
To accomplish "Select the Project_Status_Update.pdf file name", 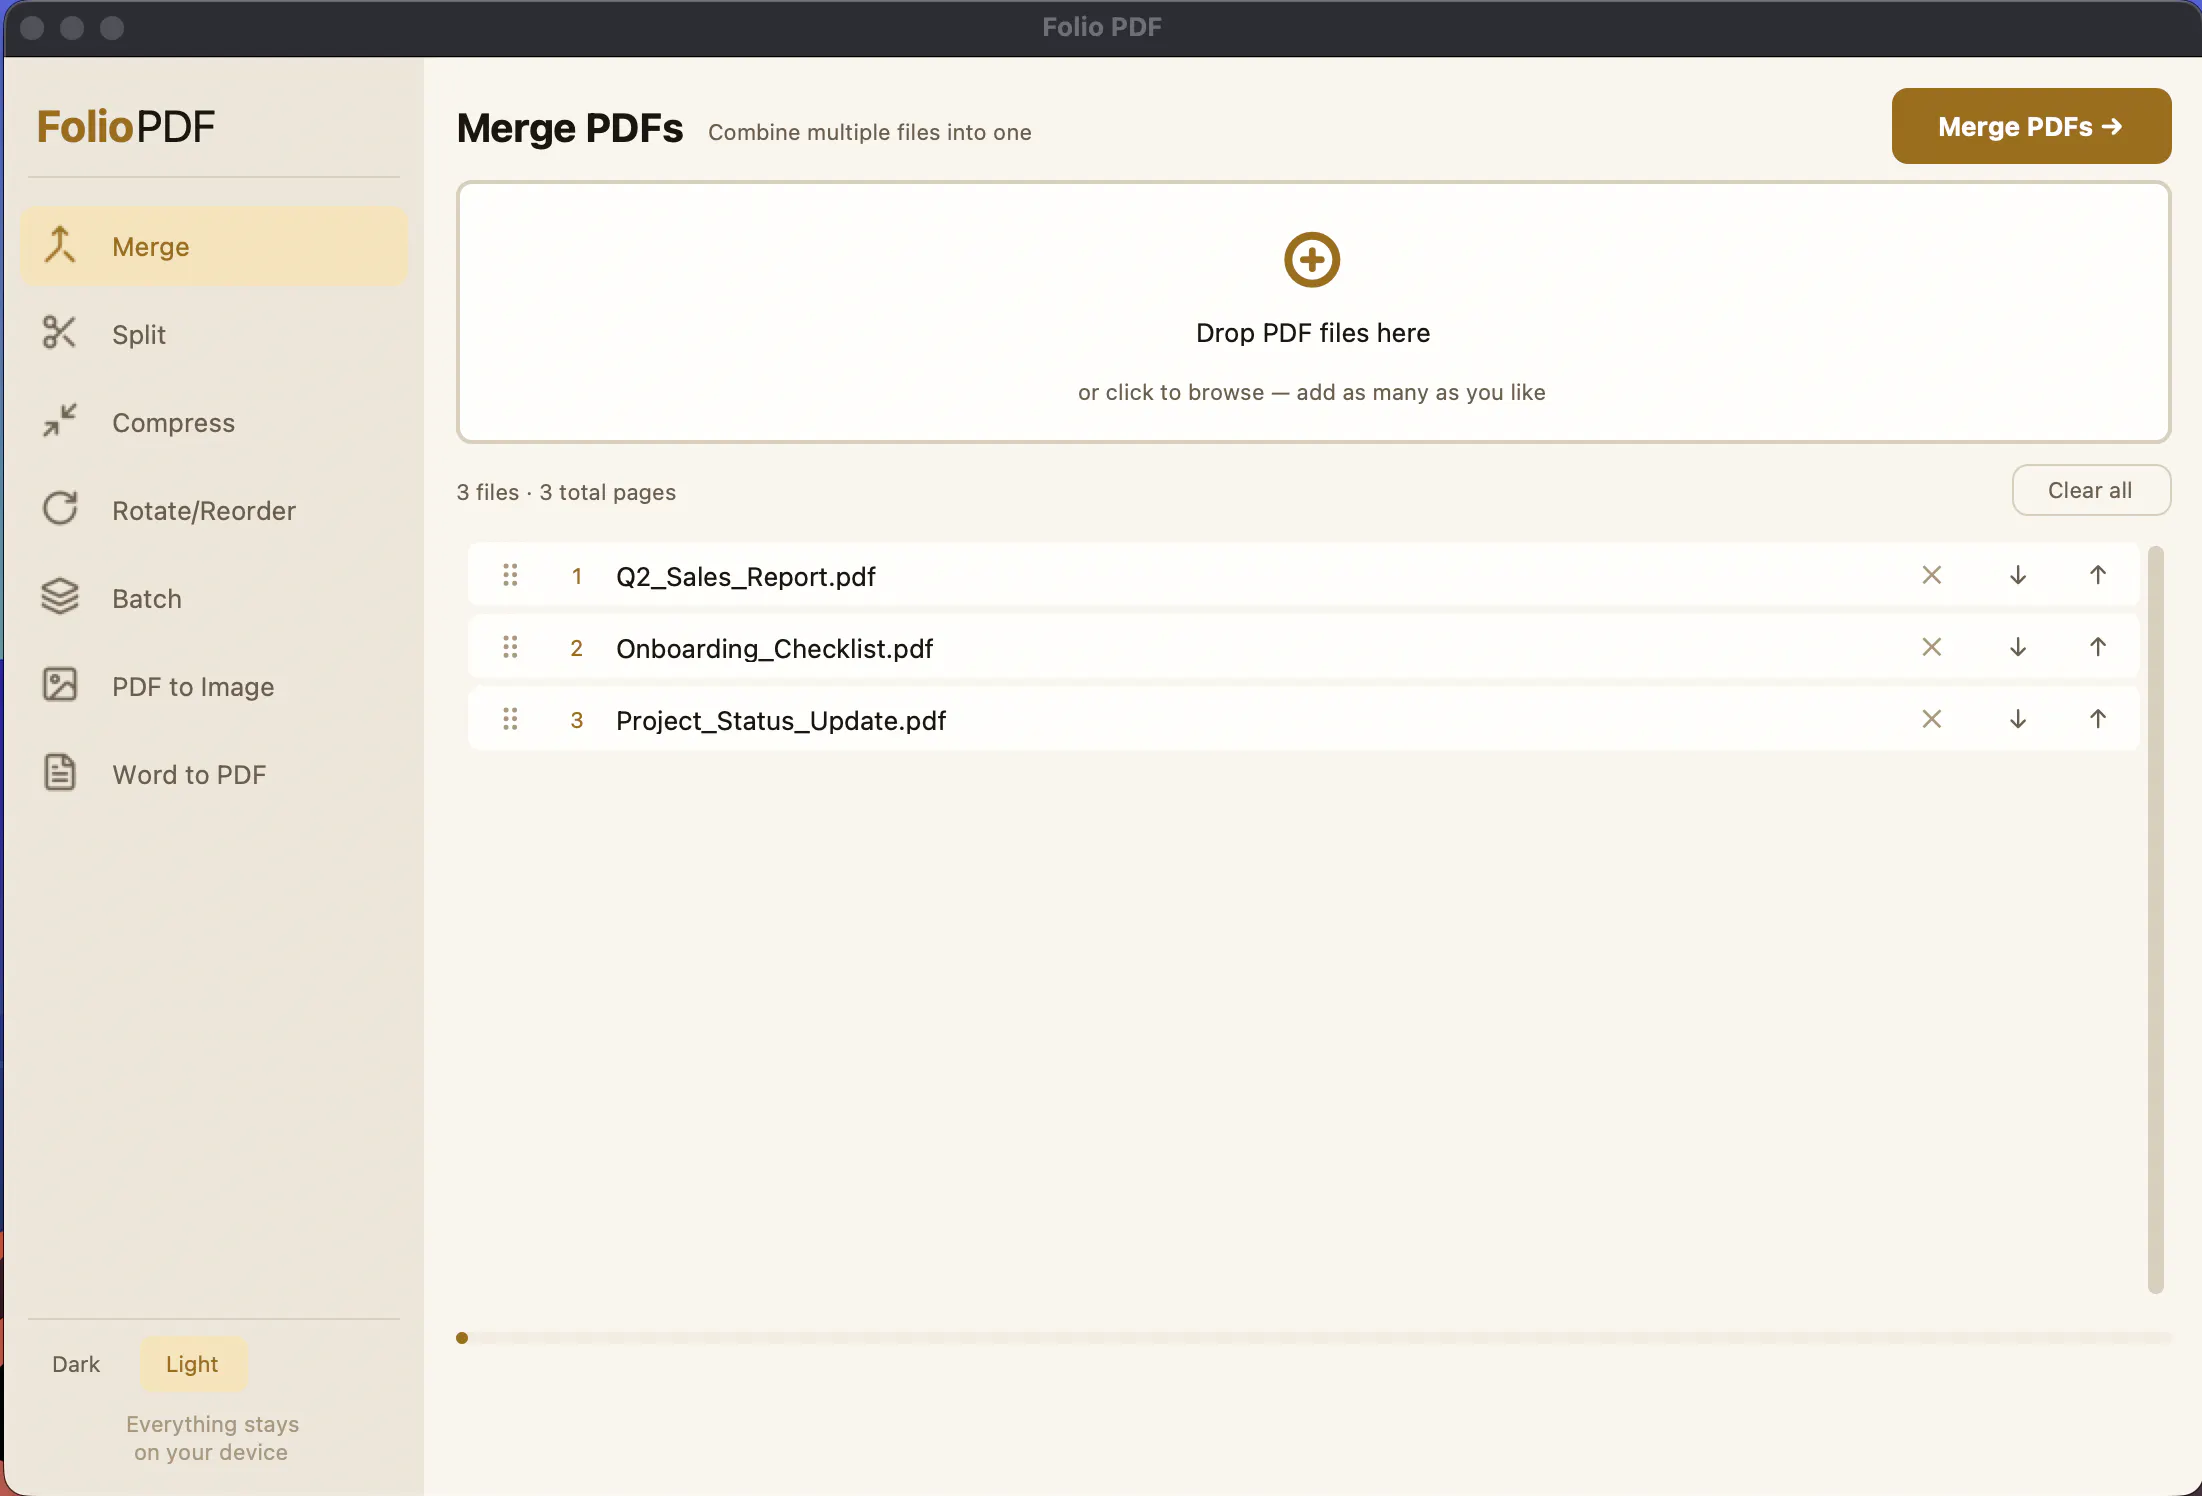I will 781,721.
